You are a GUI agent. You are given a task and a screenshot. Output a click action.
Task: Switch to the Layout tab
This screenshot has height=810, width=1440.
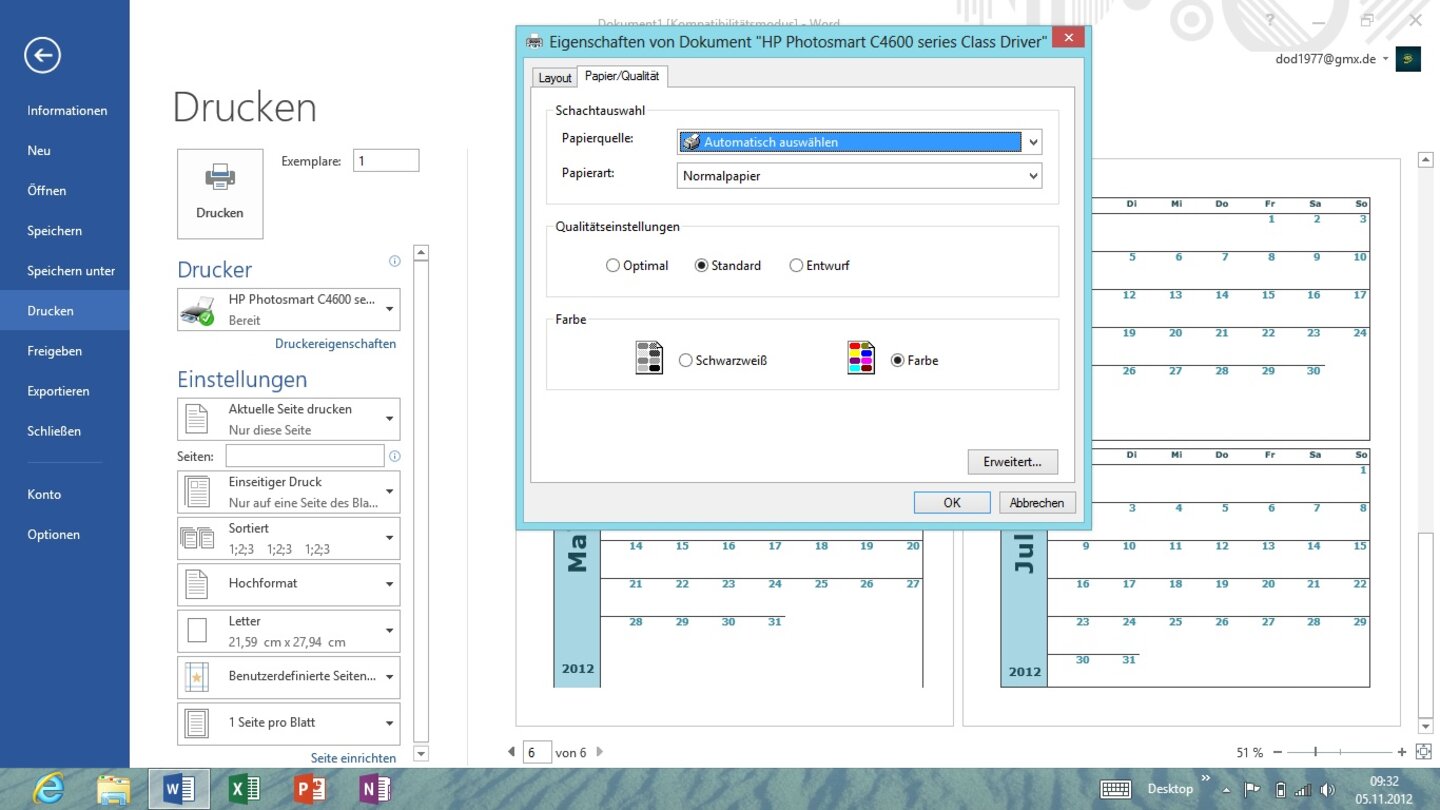(555, 78)
